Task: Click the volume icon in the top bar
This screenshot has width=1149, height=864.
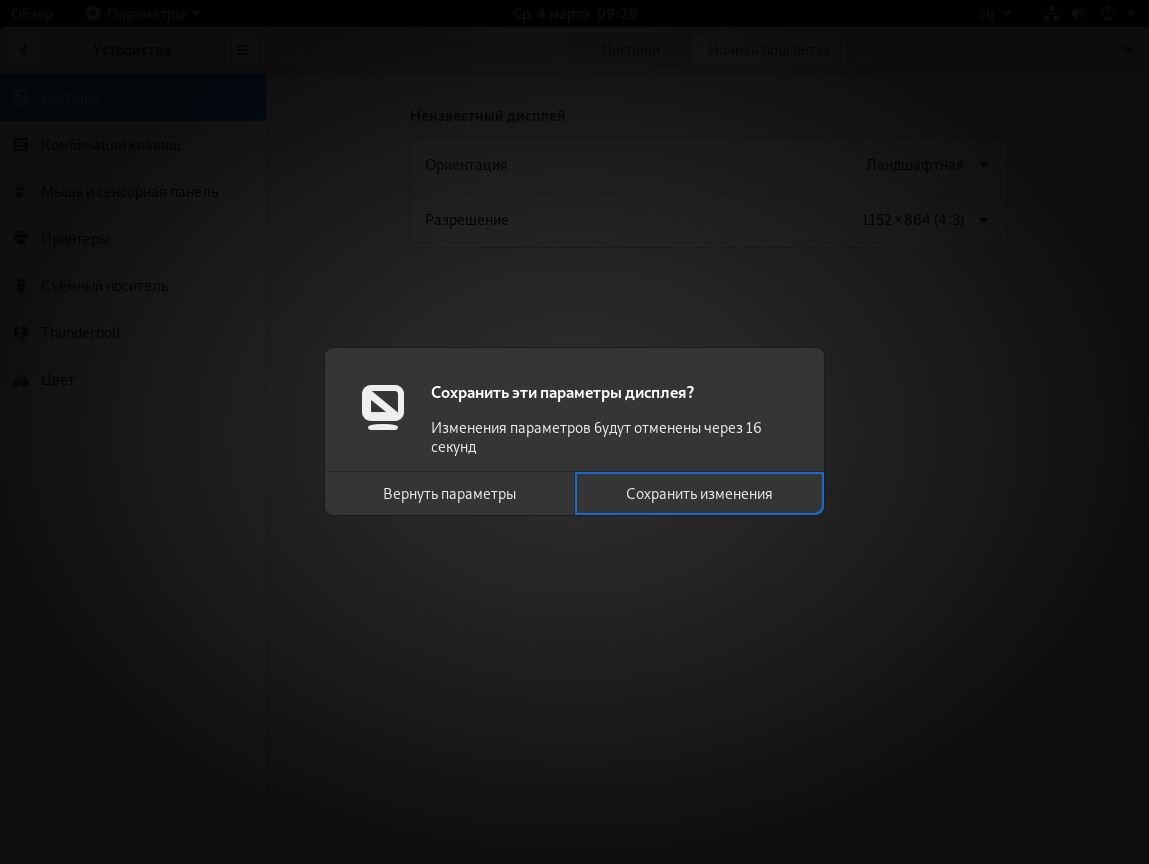Action: point(1079,13)
